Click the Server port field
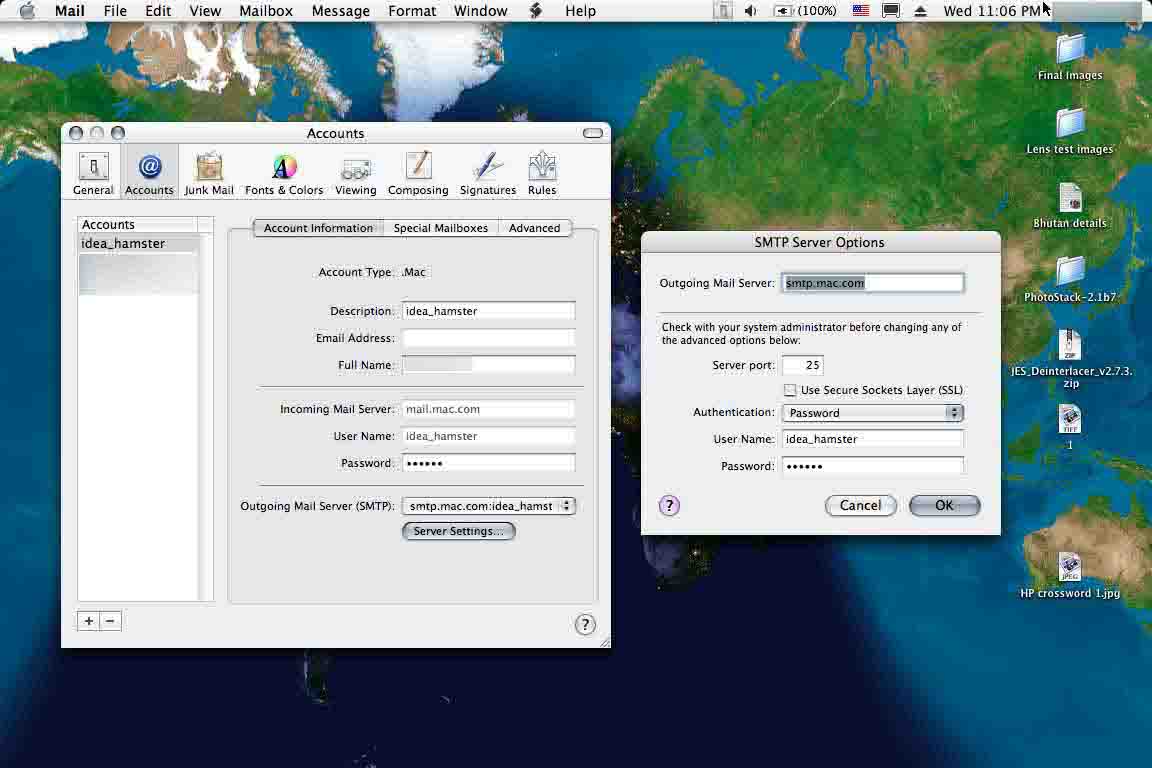This screenshot has width=1152, height=768. pos(802,365)
